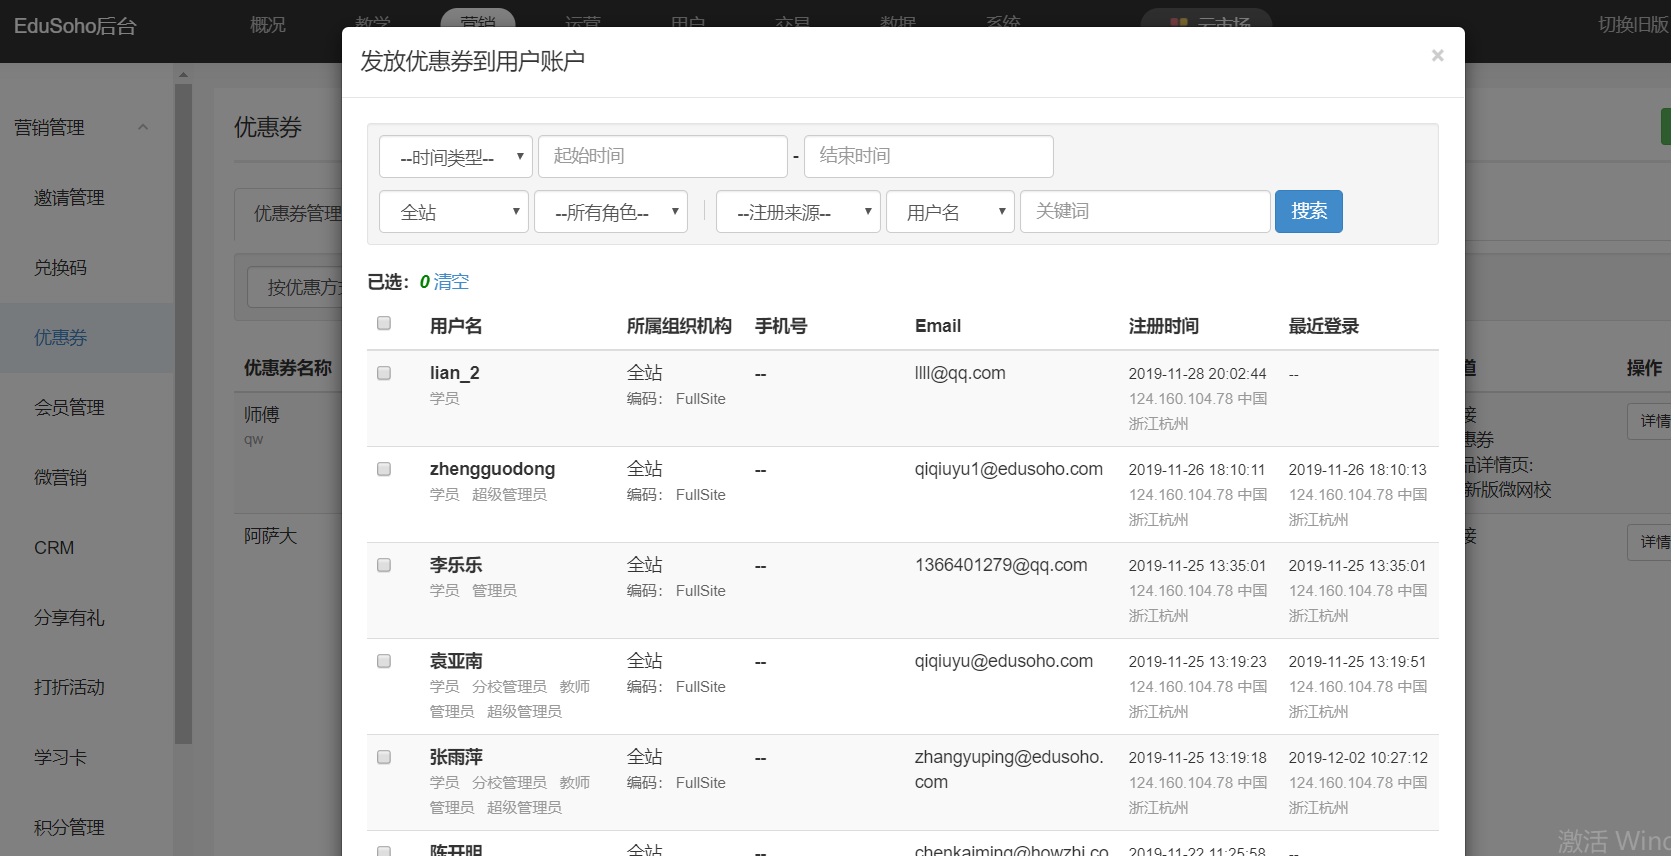Screen dimensions: 1671x856
Task: Tick the select-all users checkbox
Action: [x=384, y=323]
